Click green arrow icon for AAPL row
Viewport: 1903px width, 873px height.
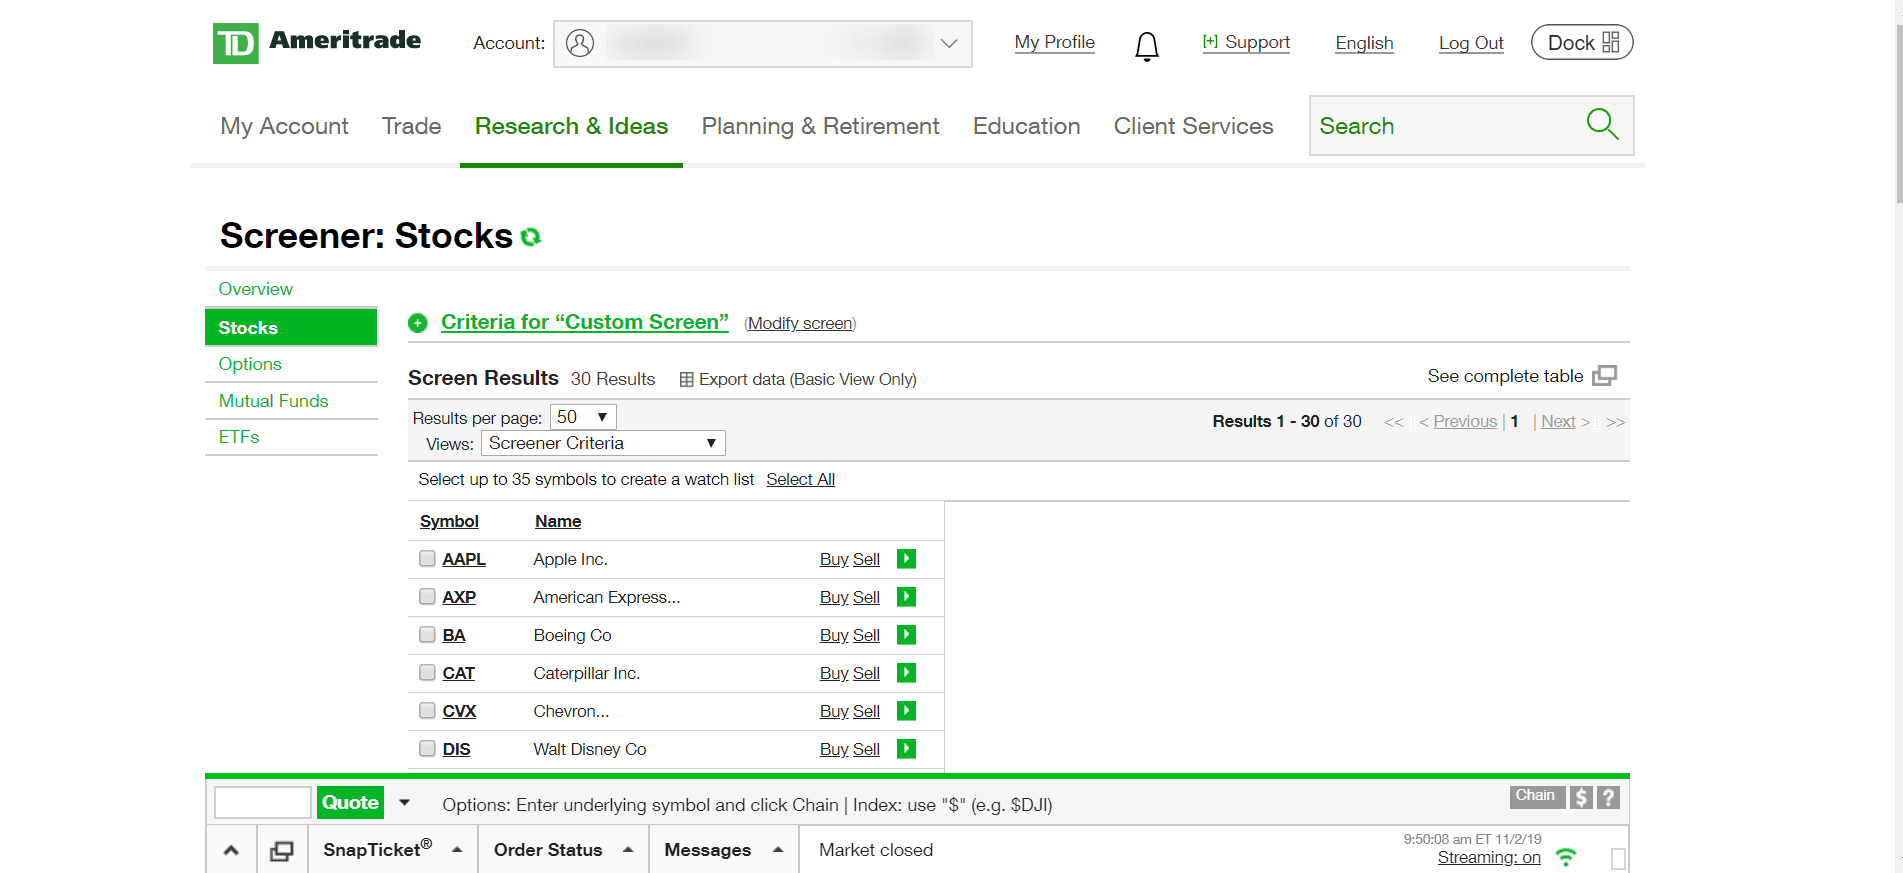click(906, 559)
